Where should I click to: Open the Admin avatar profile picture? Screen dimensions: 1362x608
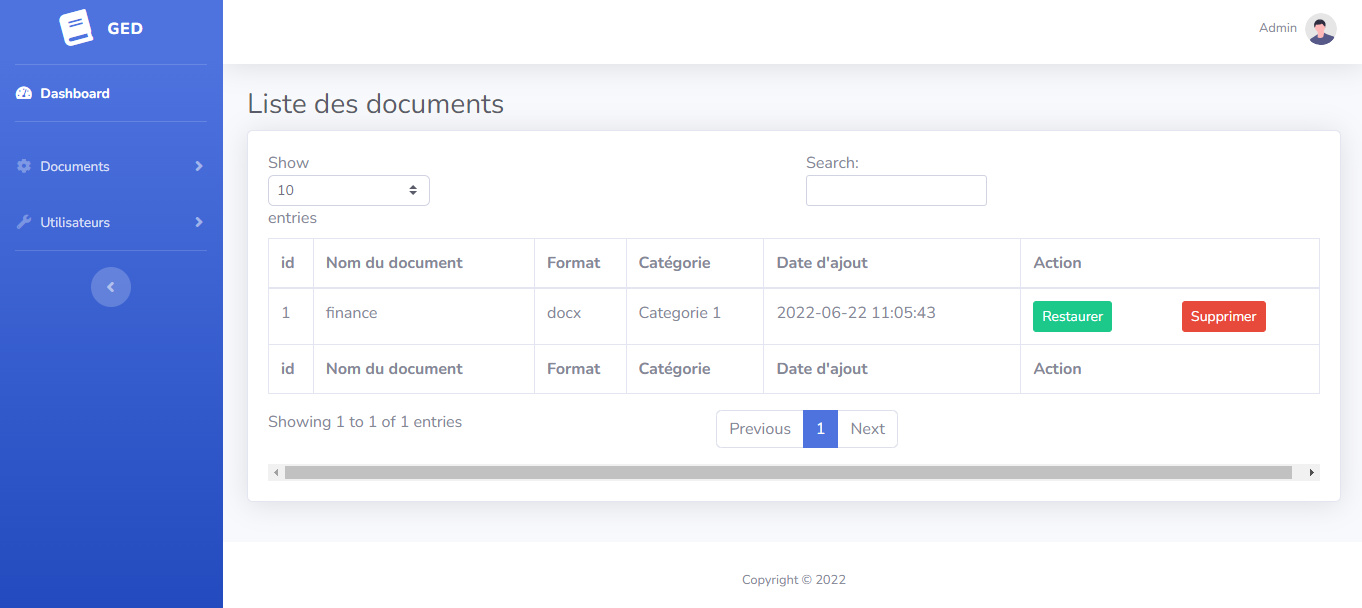tap(1320, 29)
